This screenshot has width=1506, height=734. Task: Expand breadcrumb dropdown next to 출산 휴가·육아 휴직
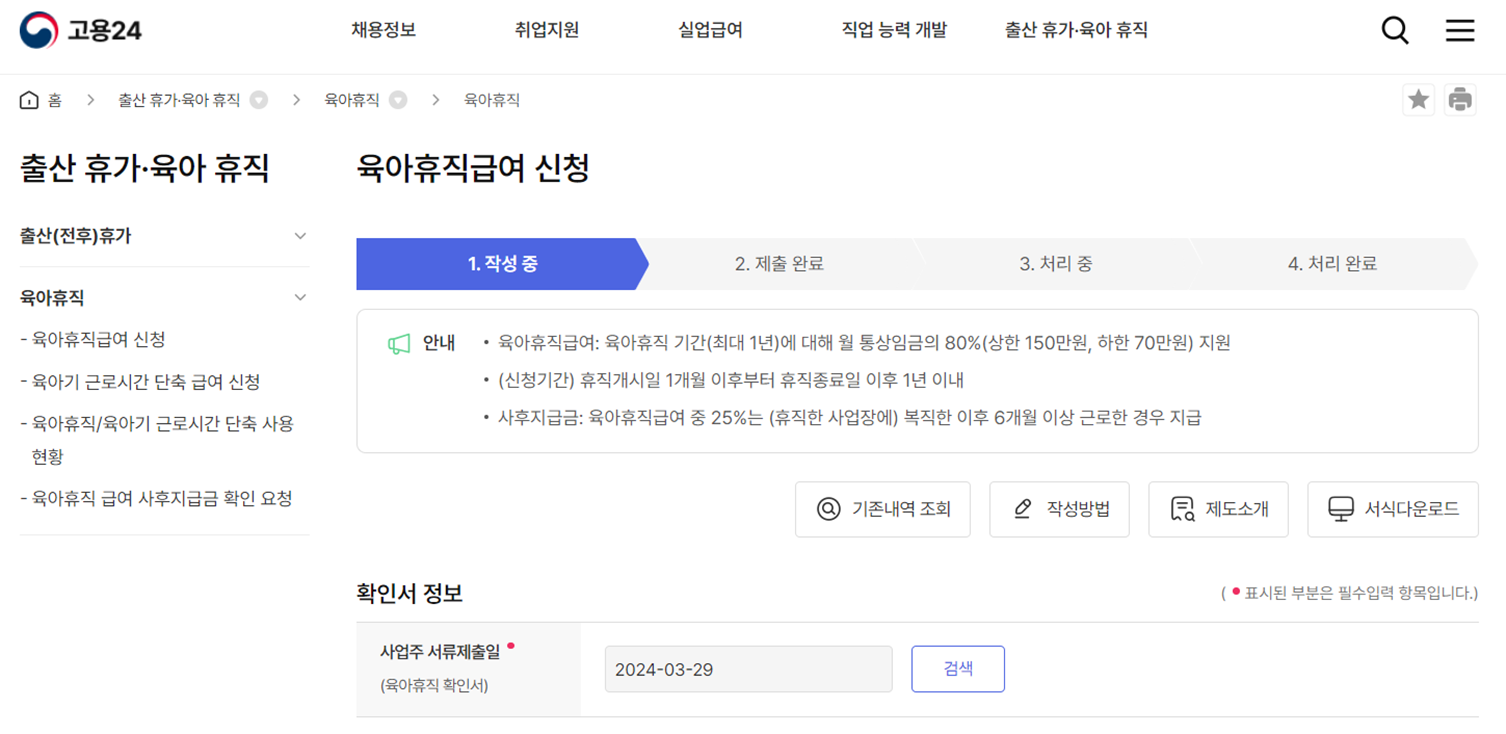259,100
